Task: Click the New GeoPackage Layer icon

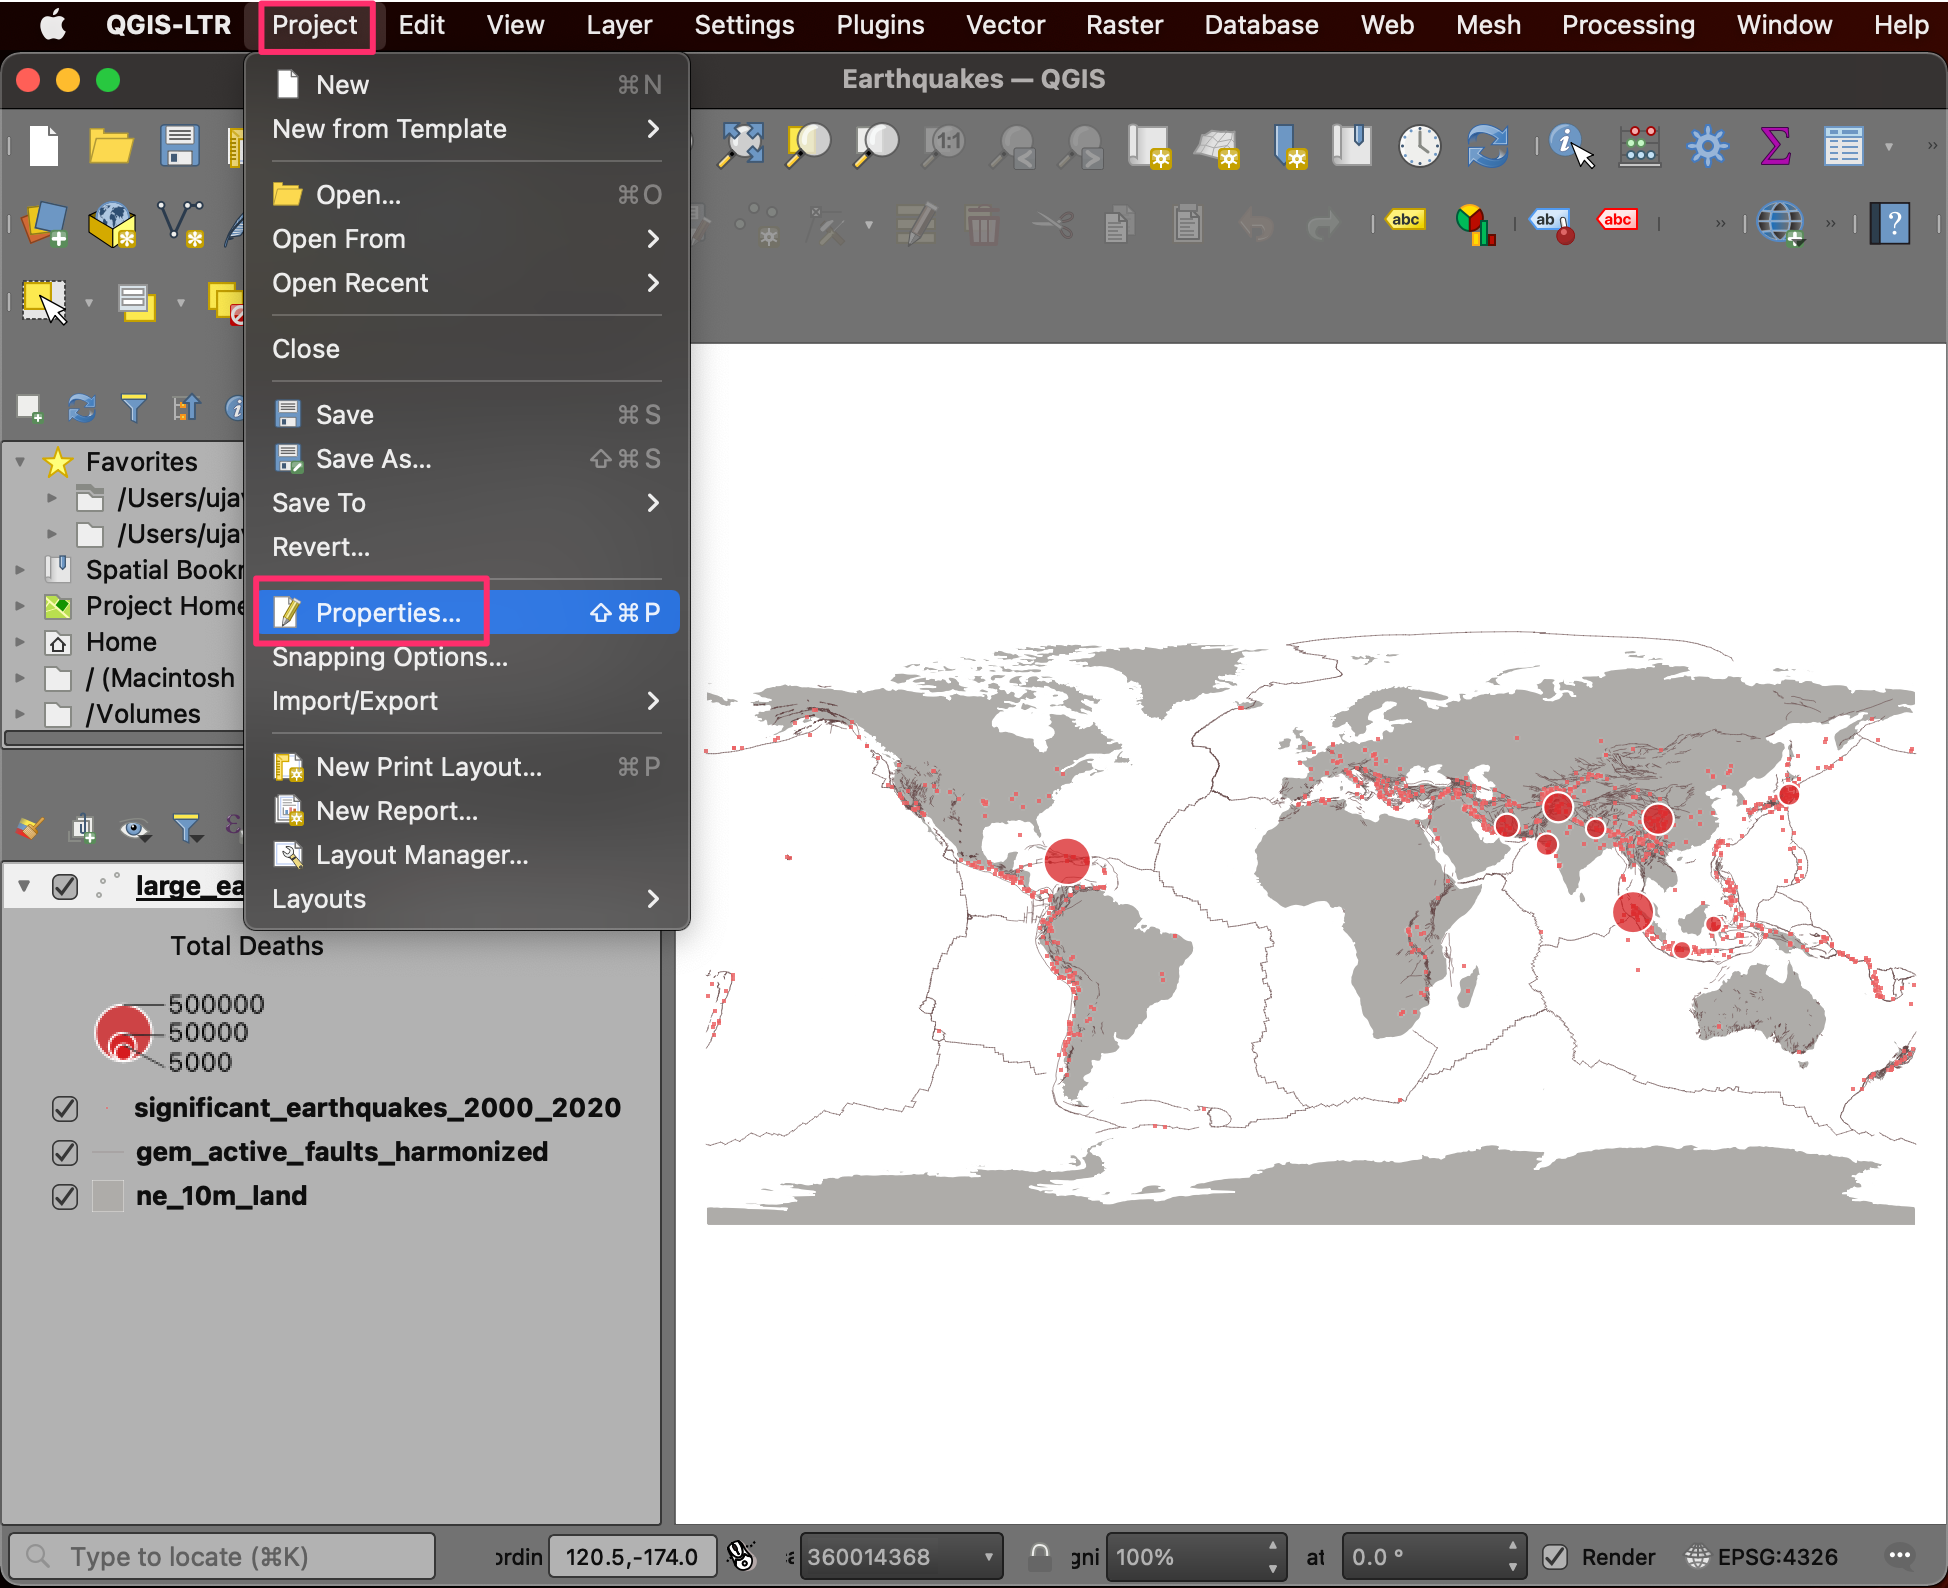Action: tap(112, 224)
